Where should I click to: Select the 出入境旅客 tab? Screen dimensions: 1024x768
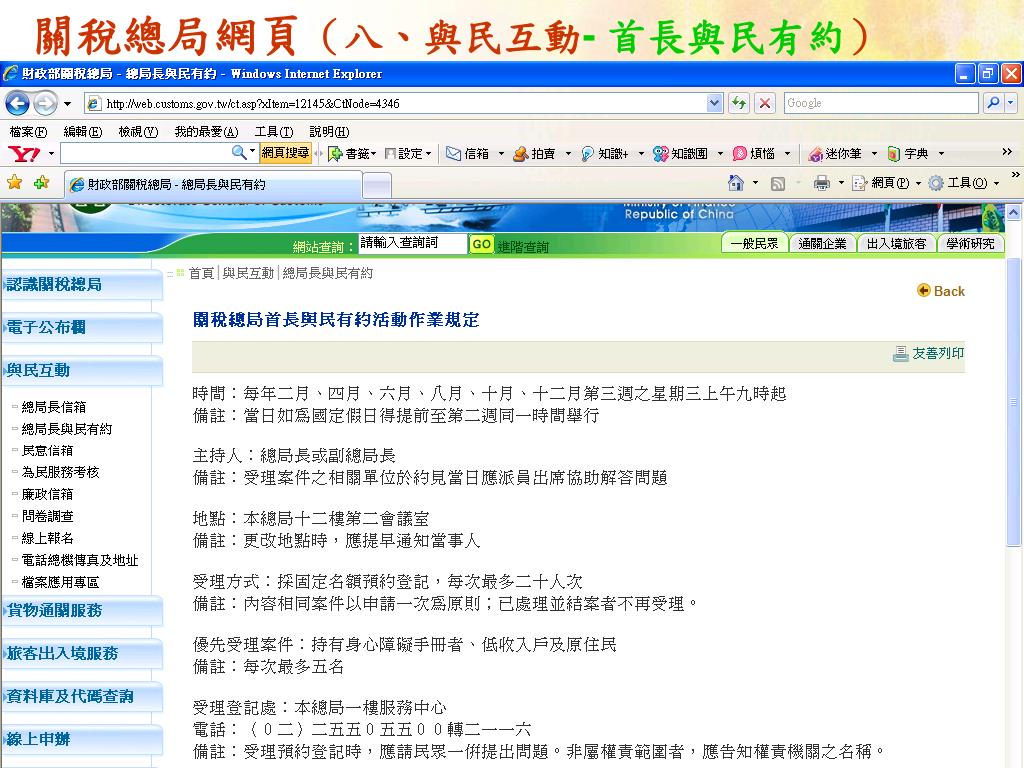[x=896, y=244]
